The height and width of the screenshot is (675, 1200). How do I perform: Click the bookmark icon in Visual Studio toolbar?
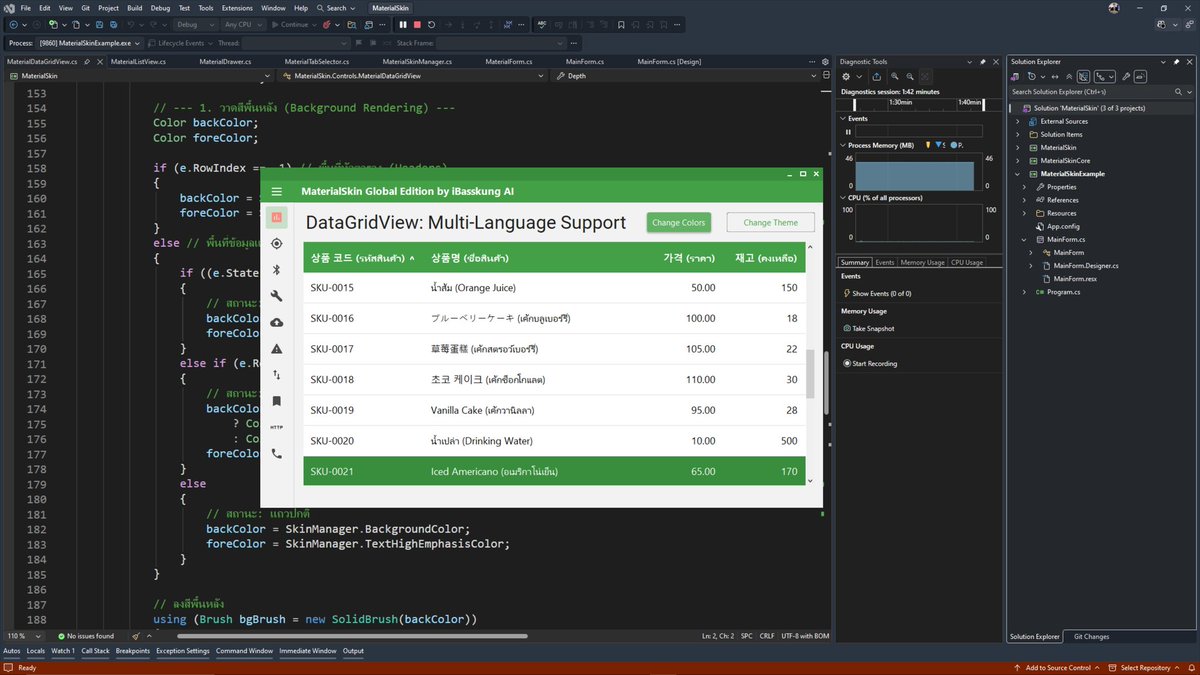(x=620, y=24)
